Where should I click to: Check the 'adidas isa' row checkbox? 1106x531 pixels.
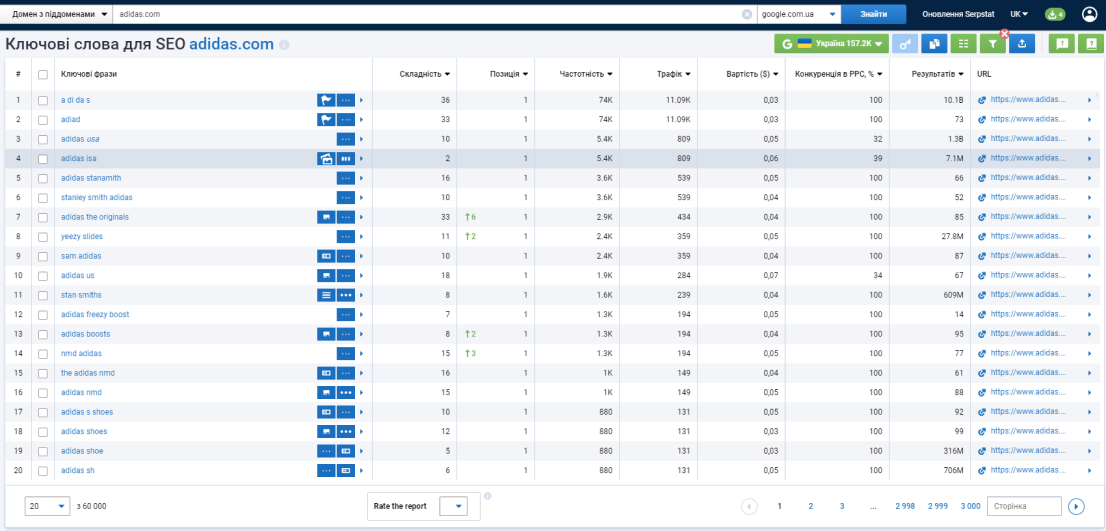(x=43, y=159)
